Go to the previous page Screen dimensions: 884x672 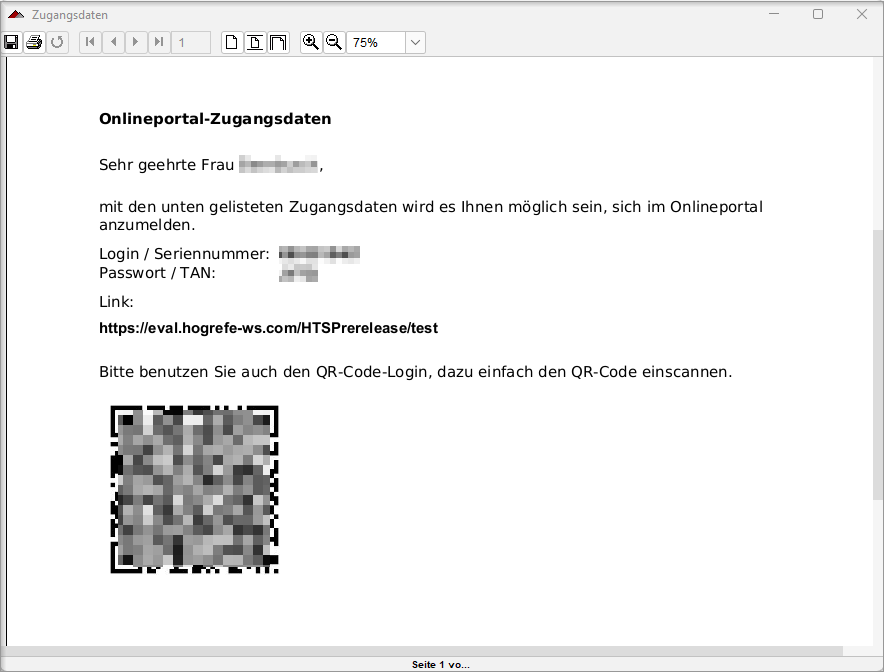tap(113, 42)
